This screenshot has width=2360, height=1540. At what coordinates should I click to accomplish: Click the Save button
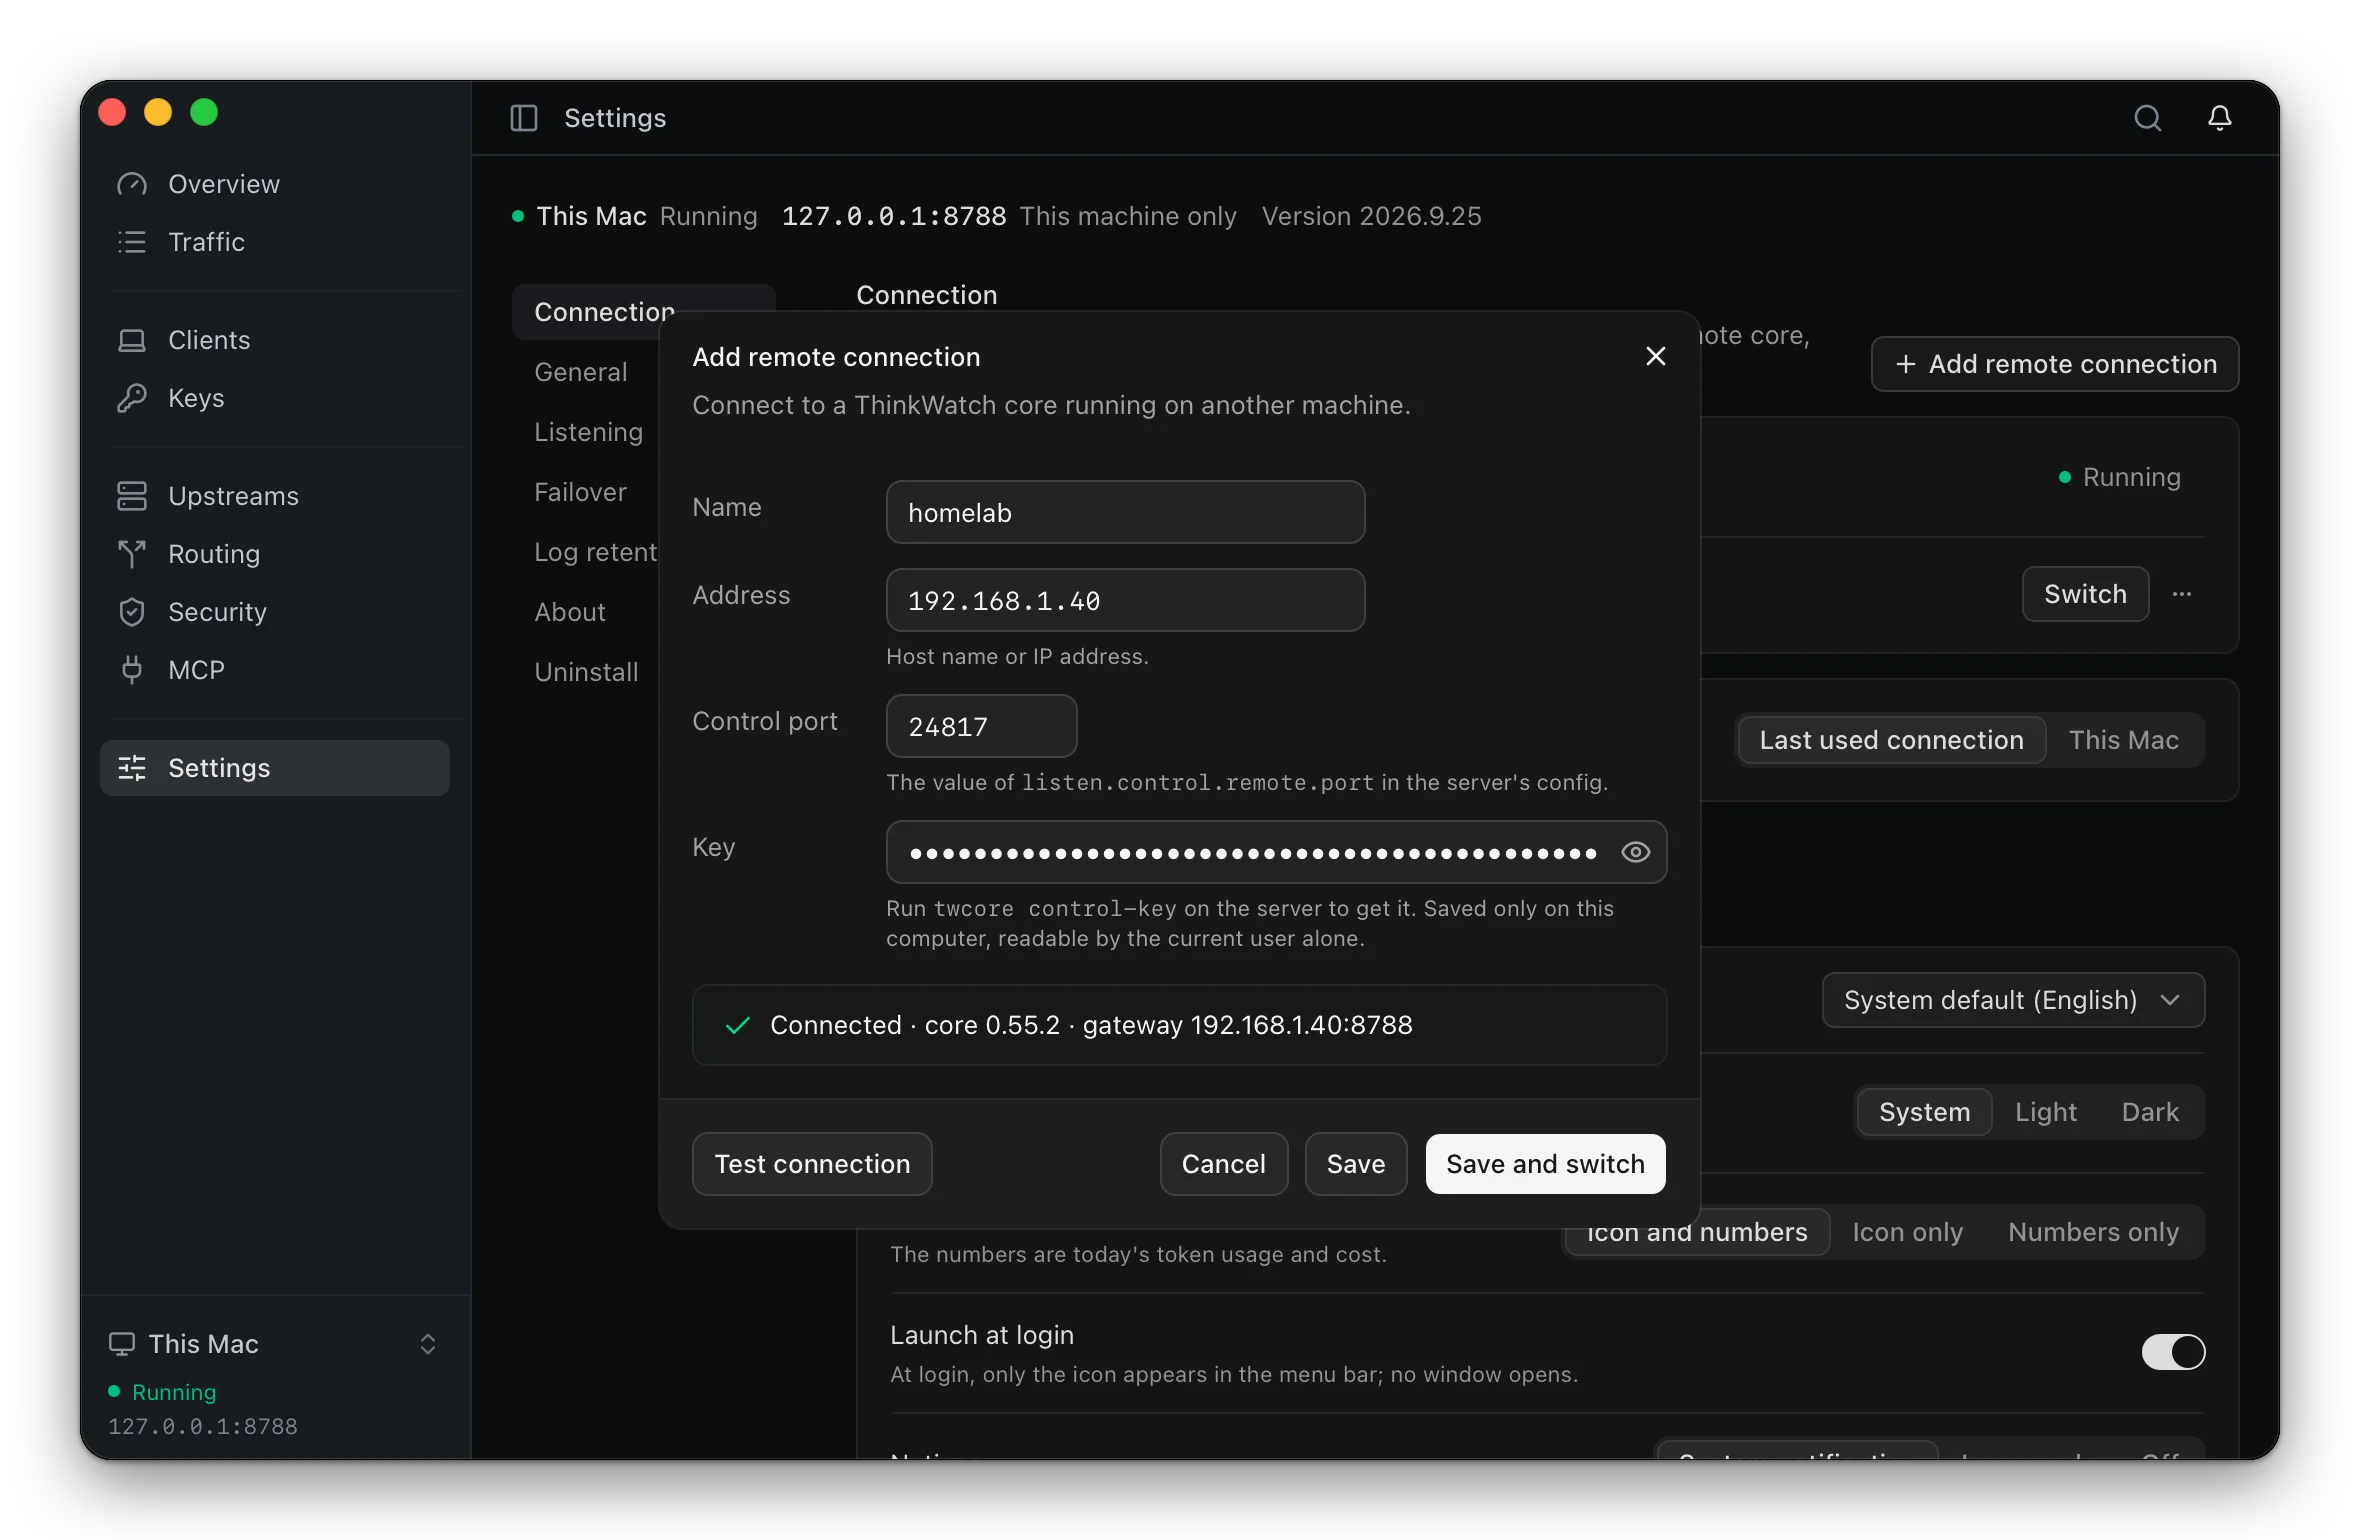pos(1356,1164)
